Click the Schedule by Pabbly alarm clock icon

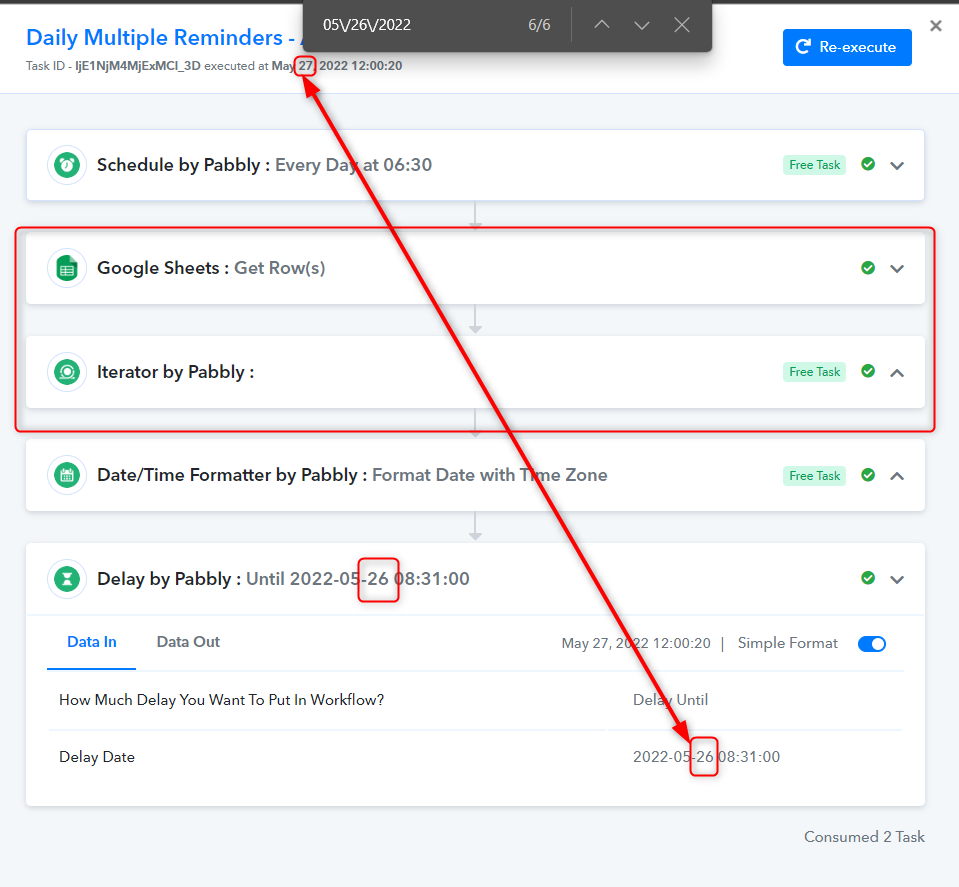coord(67,165)
